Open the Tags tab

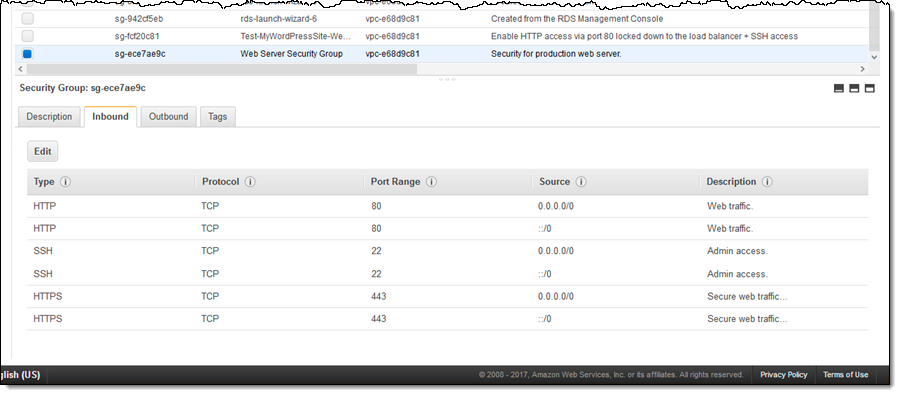click(218, 117)
